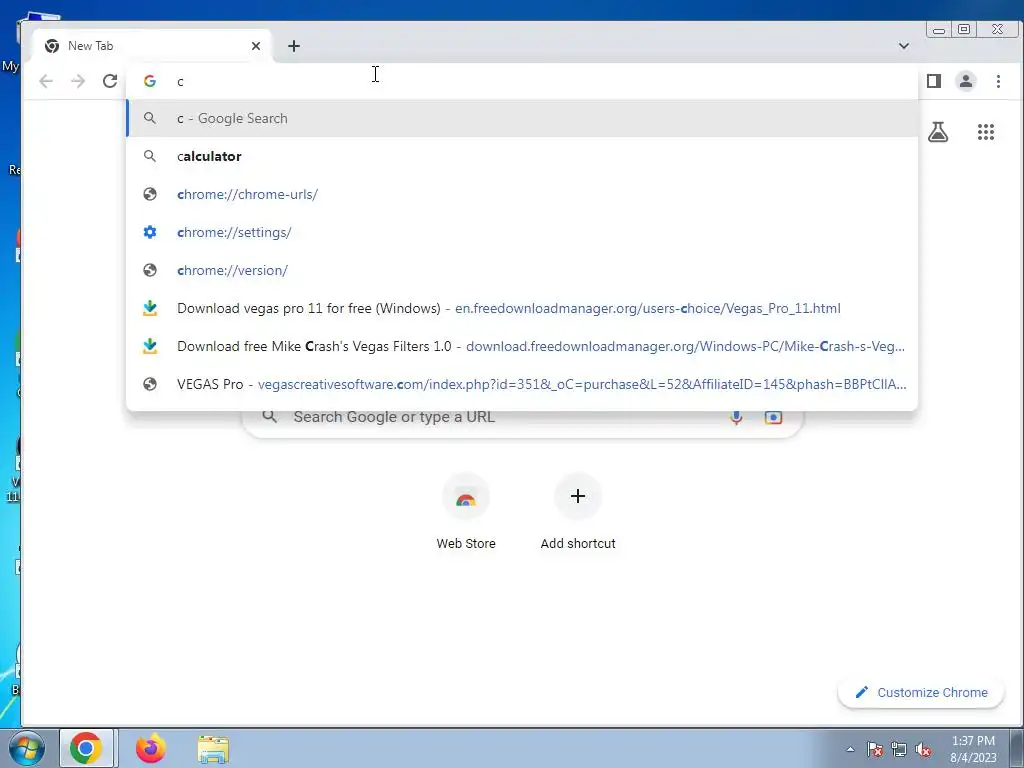
Task: Select chrome://version/ suggestion
Action: click(522, 270)
